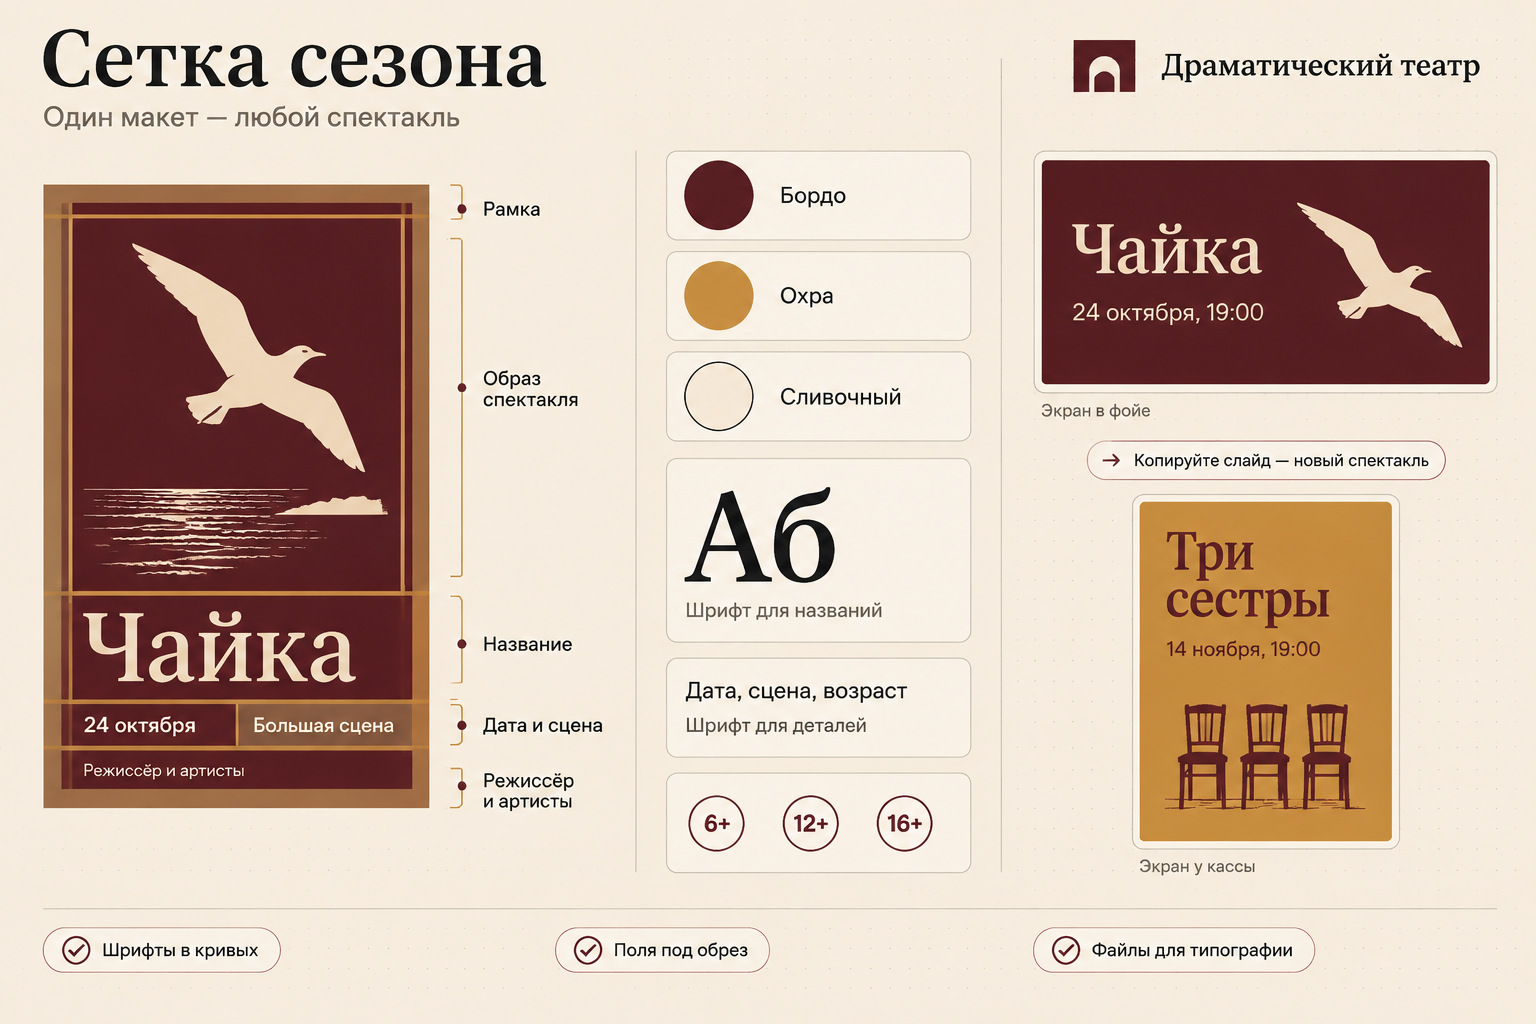Screen dimensions: 1536x1024
Task: Click the Охра color name
Action: pos(807,296)
